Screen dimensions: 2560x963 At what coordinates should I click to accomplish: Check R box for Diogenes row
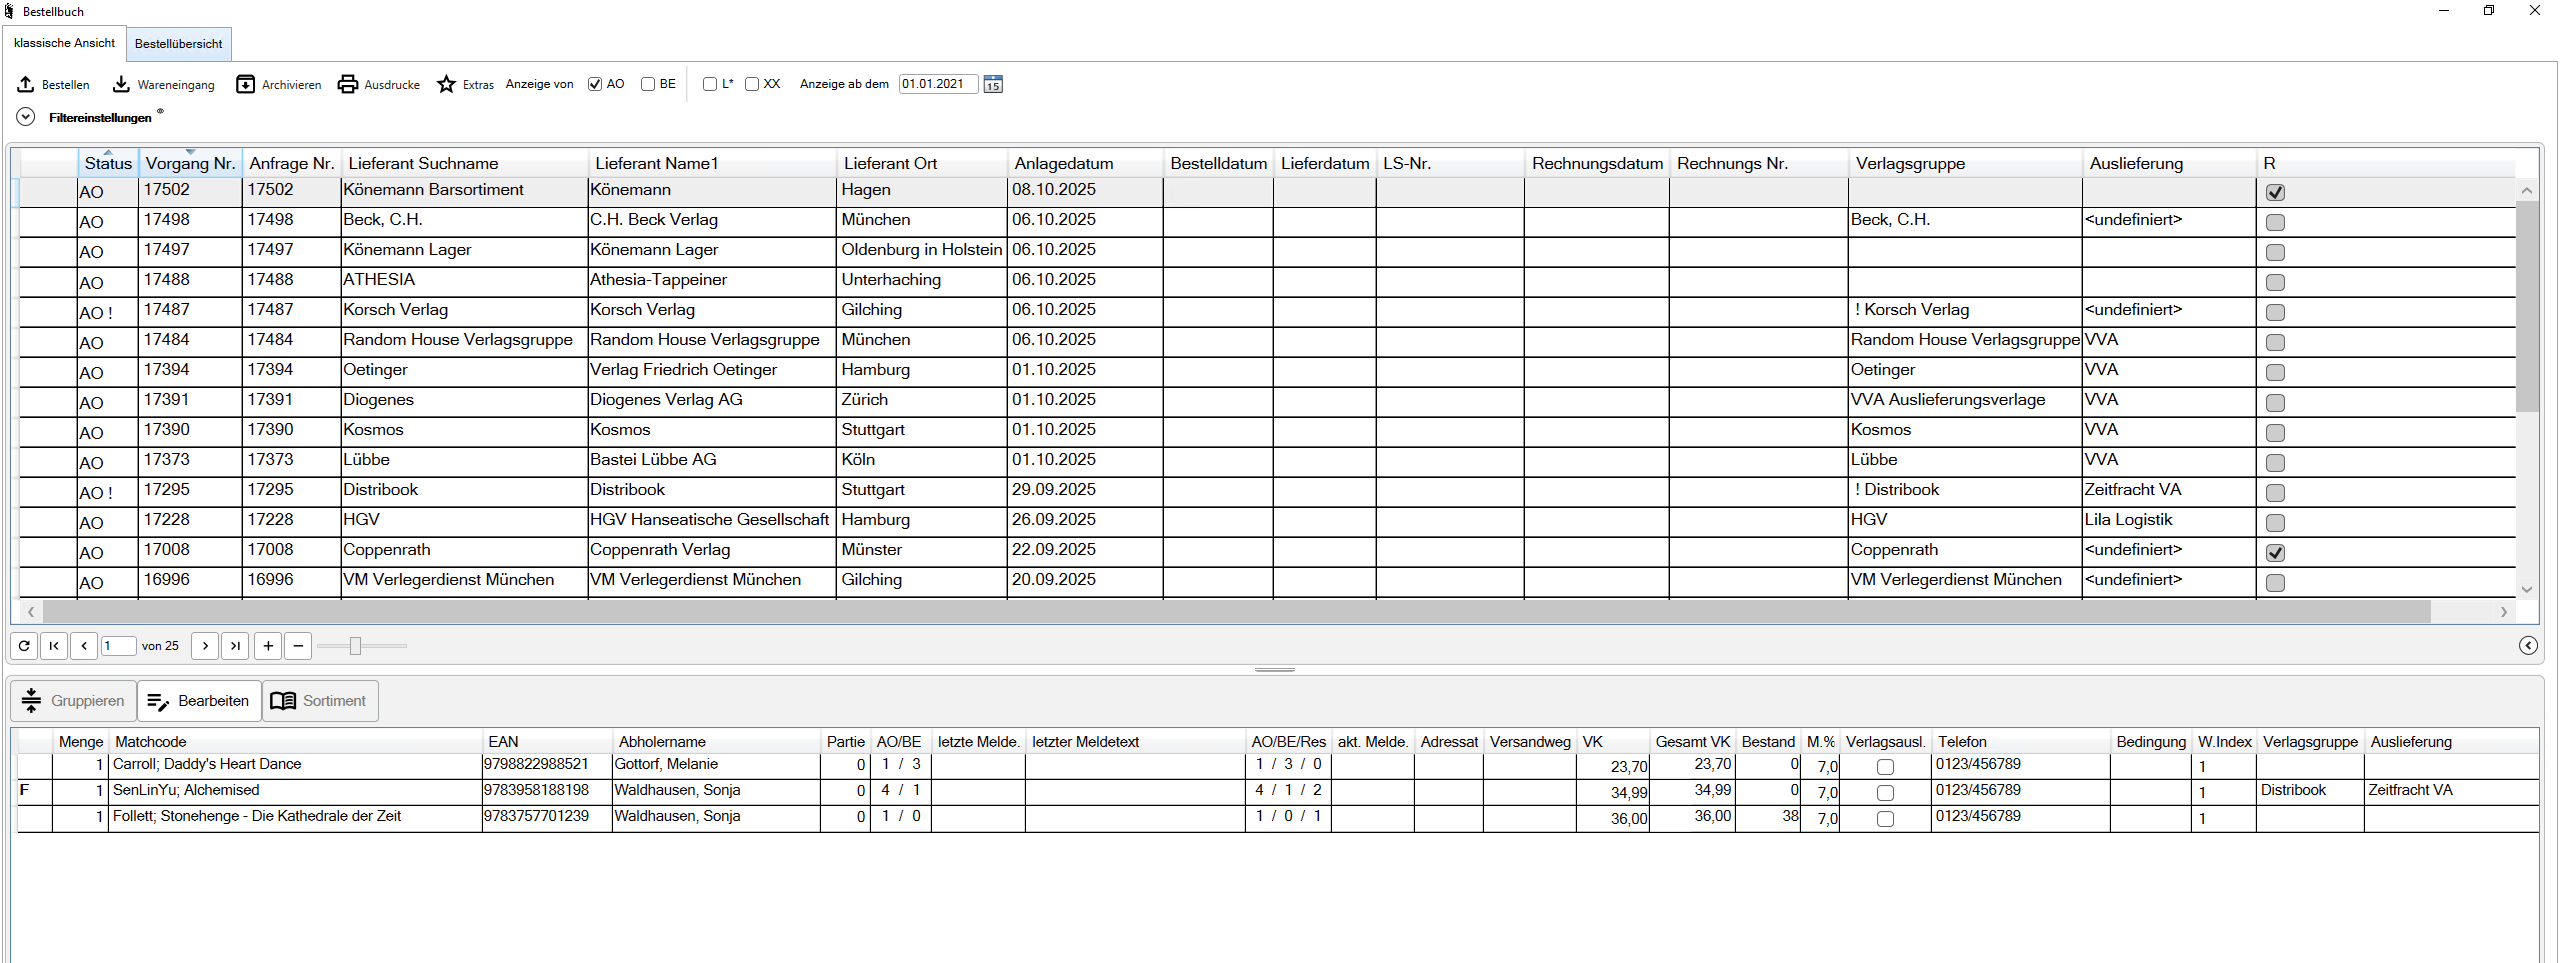2275,402
